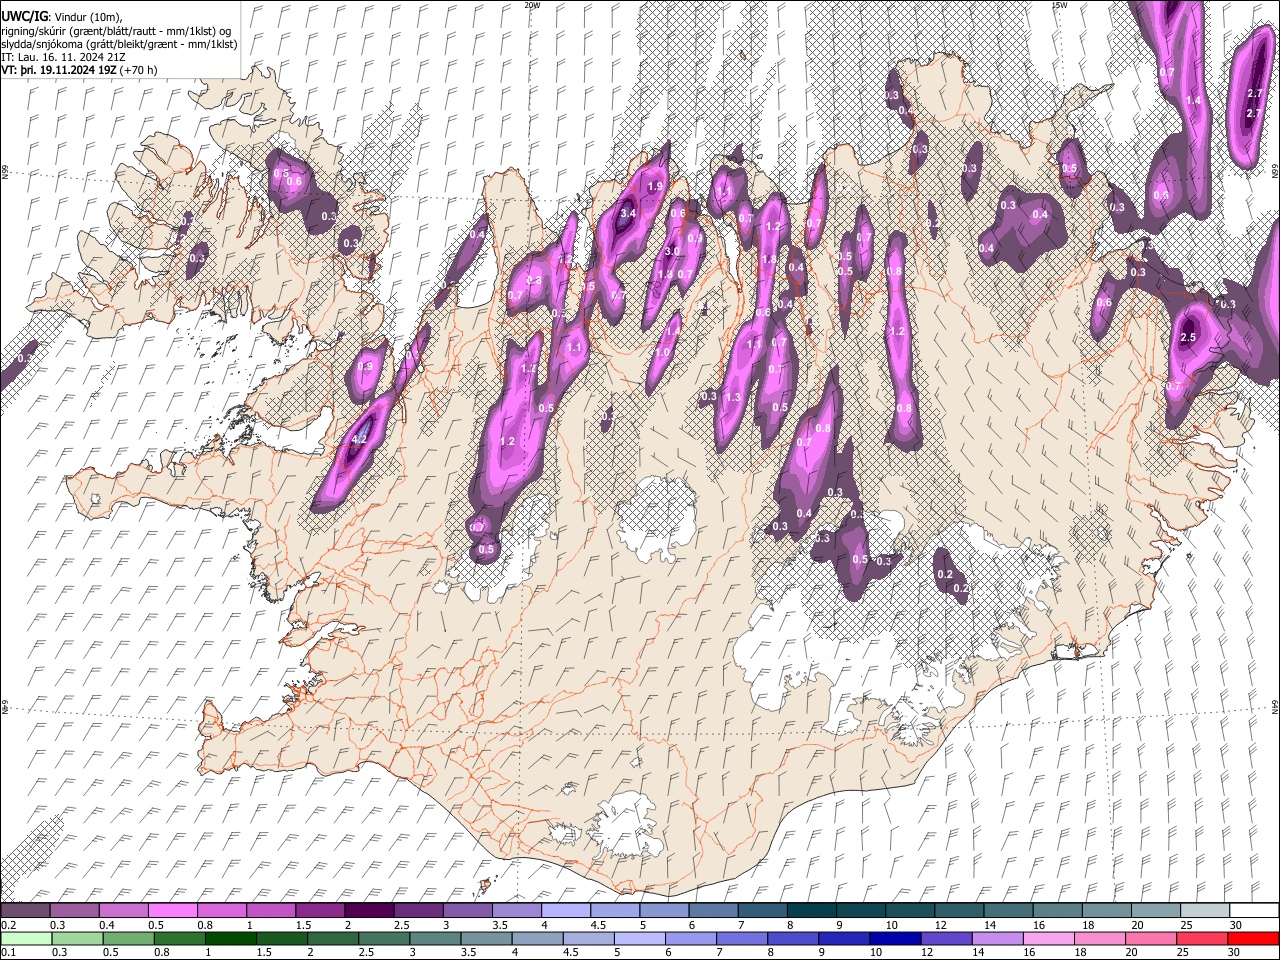Pick the navy blue 10–12 rain legend swatch
The width and height of the screenshot is (1280, 960).
pyautogui.click(x=896, y=938)
